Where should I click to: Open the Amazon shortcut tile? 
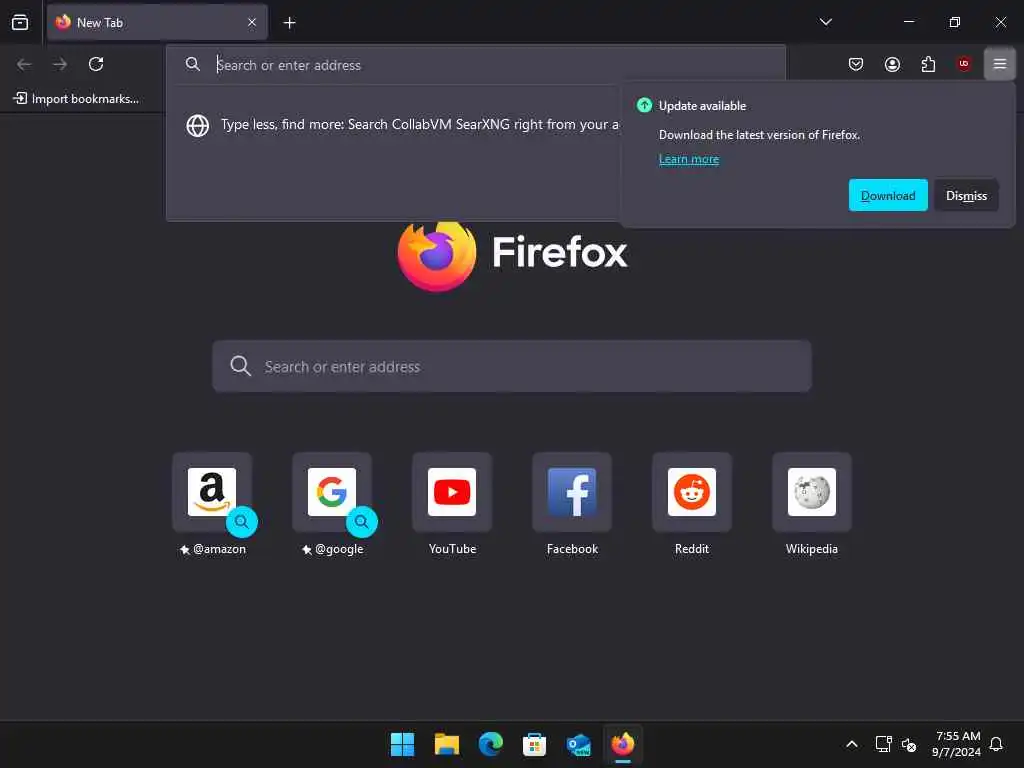pos(212,492)
